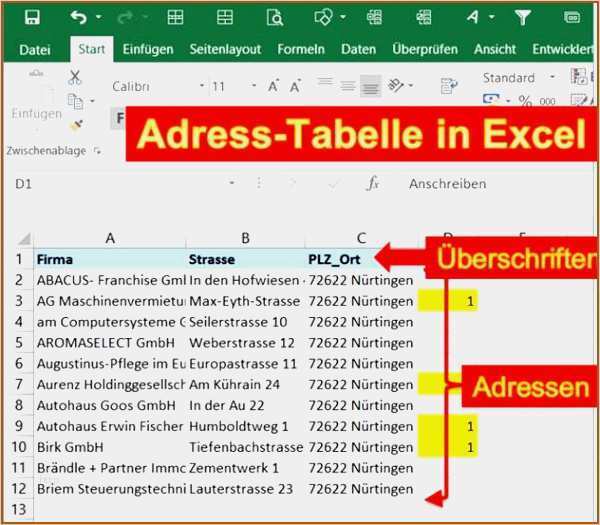Open the Calibri font name dropdown

coord(201,86)
